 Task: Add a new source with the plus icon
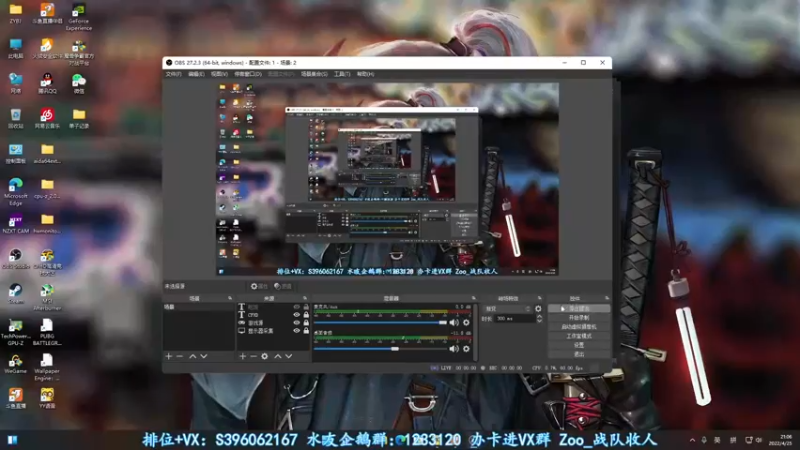[x=243, y=356]
